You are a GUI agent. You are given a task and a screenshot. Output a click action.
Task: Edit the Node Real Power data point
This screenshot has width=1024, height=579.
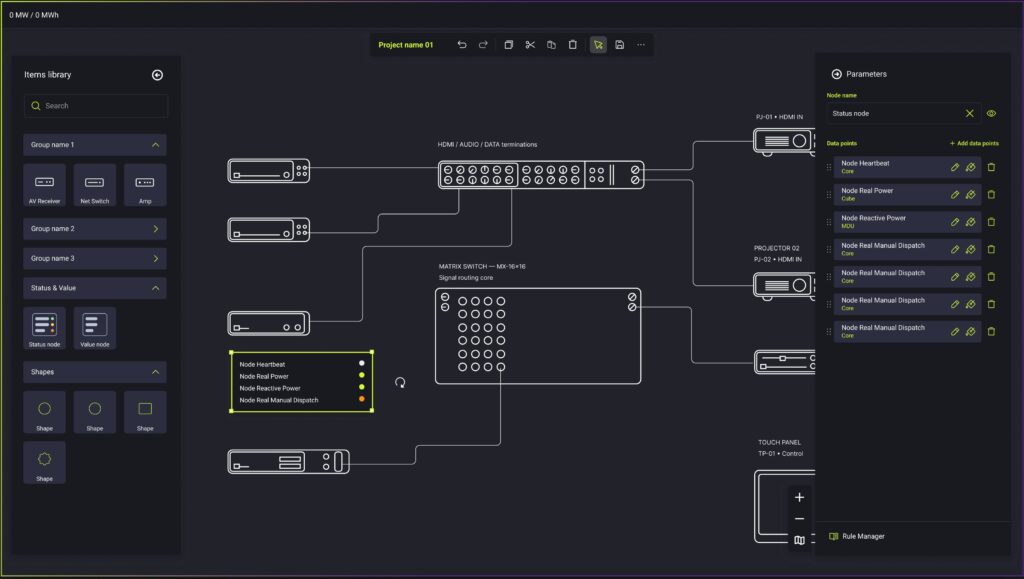[x=955, y=195]
